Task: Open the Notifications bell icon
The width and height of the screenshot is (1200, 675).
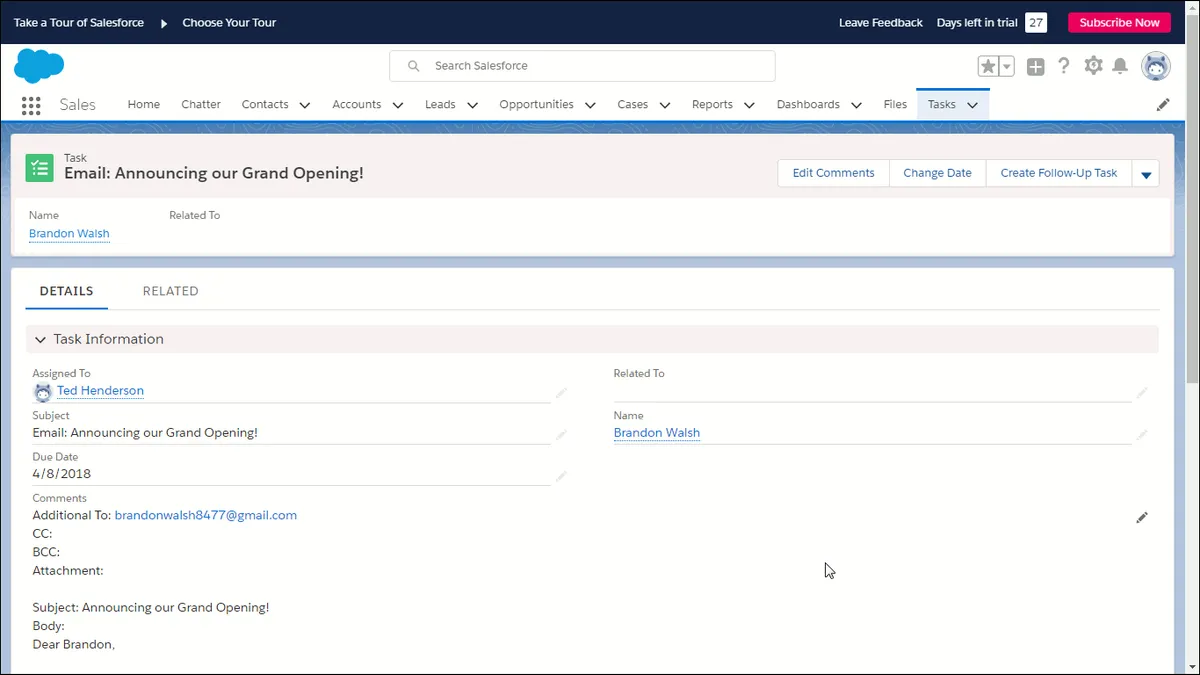Action: coord(1121,66)
